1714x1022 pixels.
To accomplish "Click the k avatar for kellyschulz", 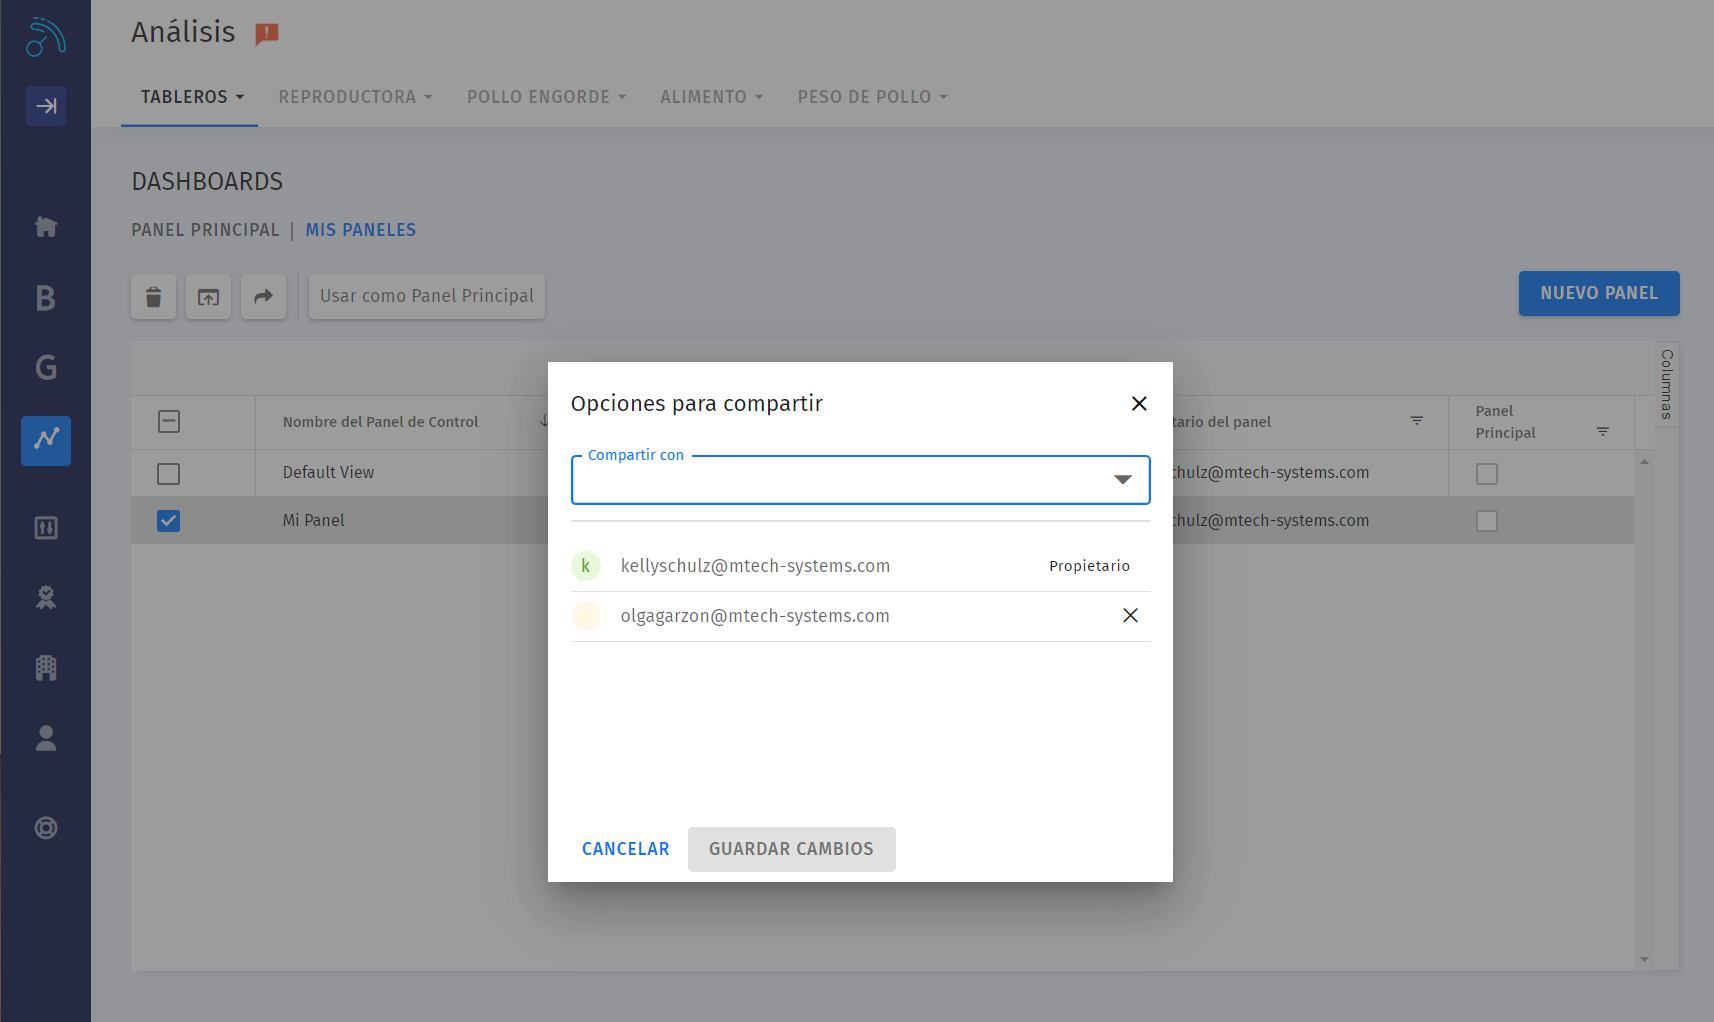I will tap(586, 566).
